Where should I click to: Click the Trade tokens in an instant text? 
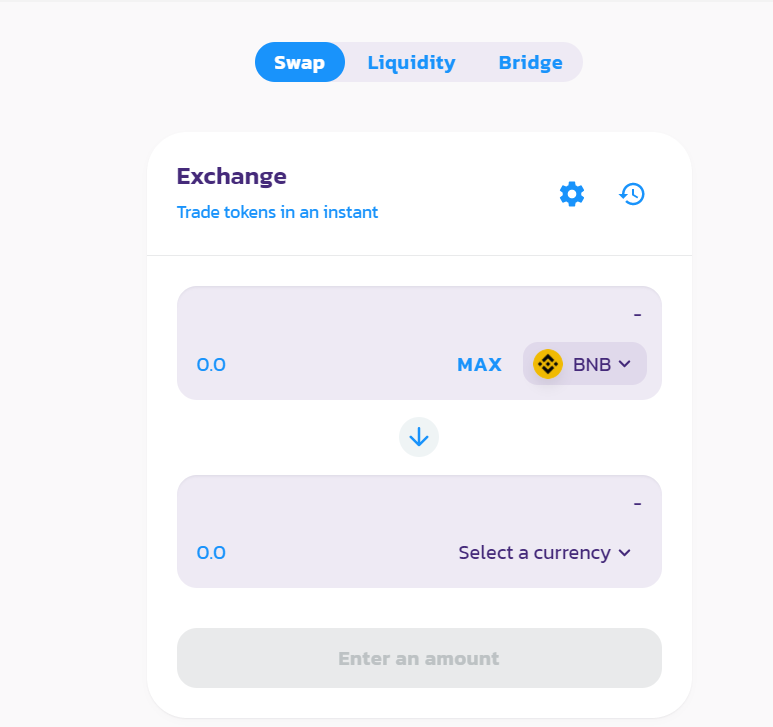click(x=277, y=212)
